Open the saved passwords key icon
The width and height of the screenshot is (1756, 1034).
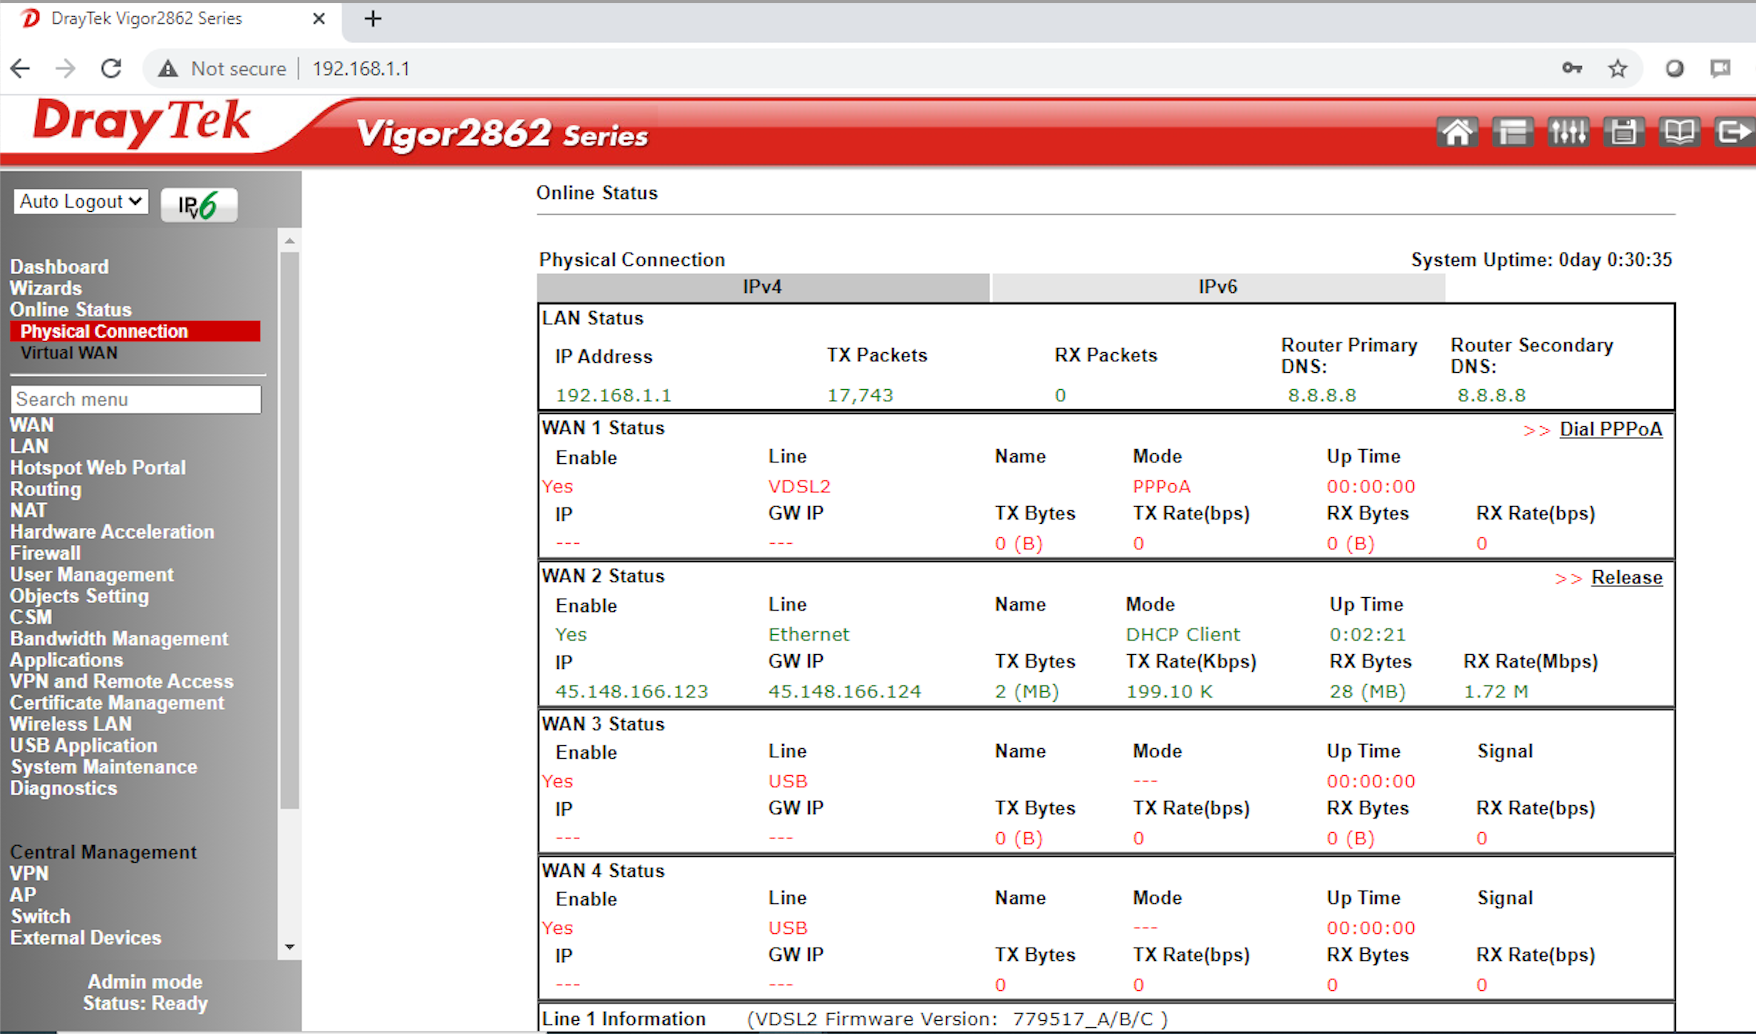point(1572,68)
